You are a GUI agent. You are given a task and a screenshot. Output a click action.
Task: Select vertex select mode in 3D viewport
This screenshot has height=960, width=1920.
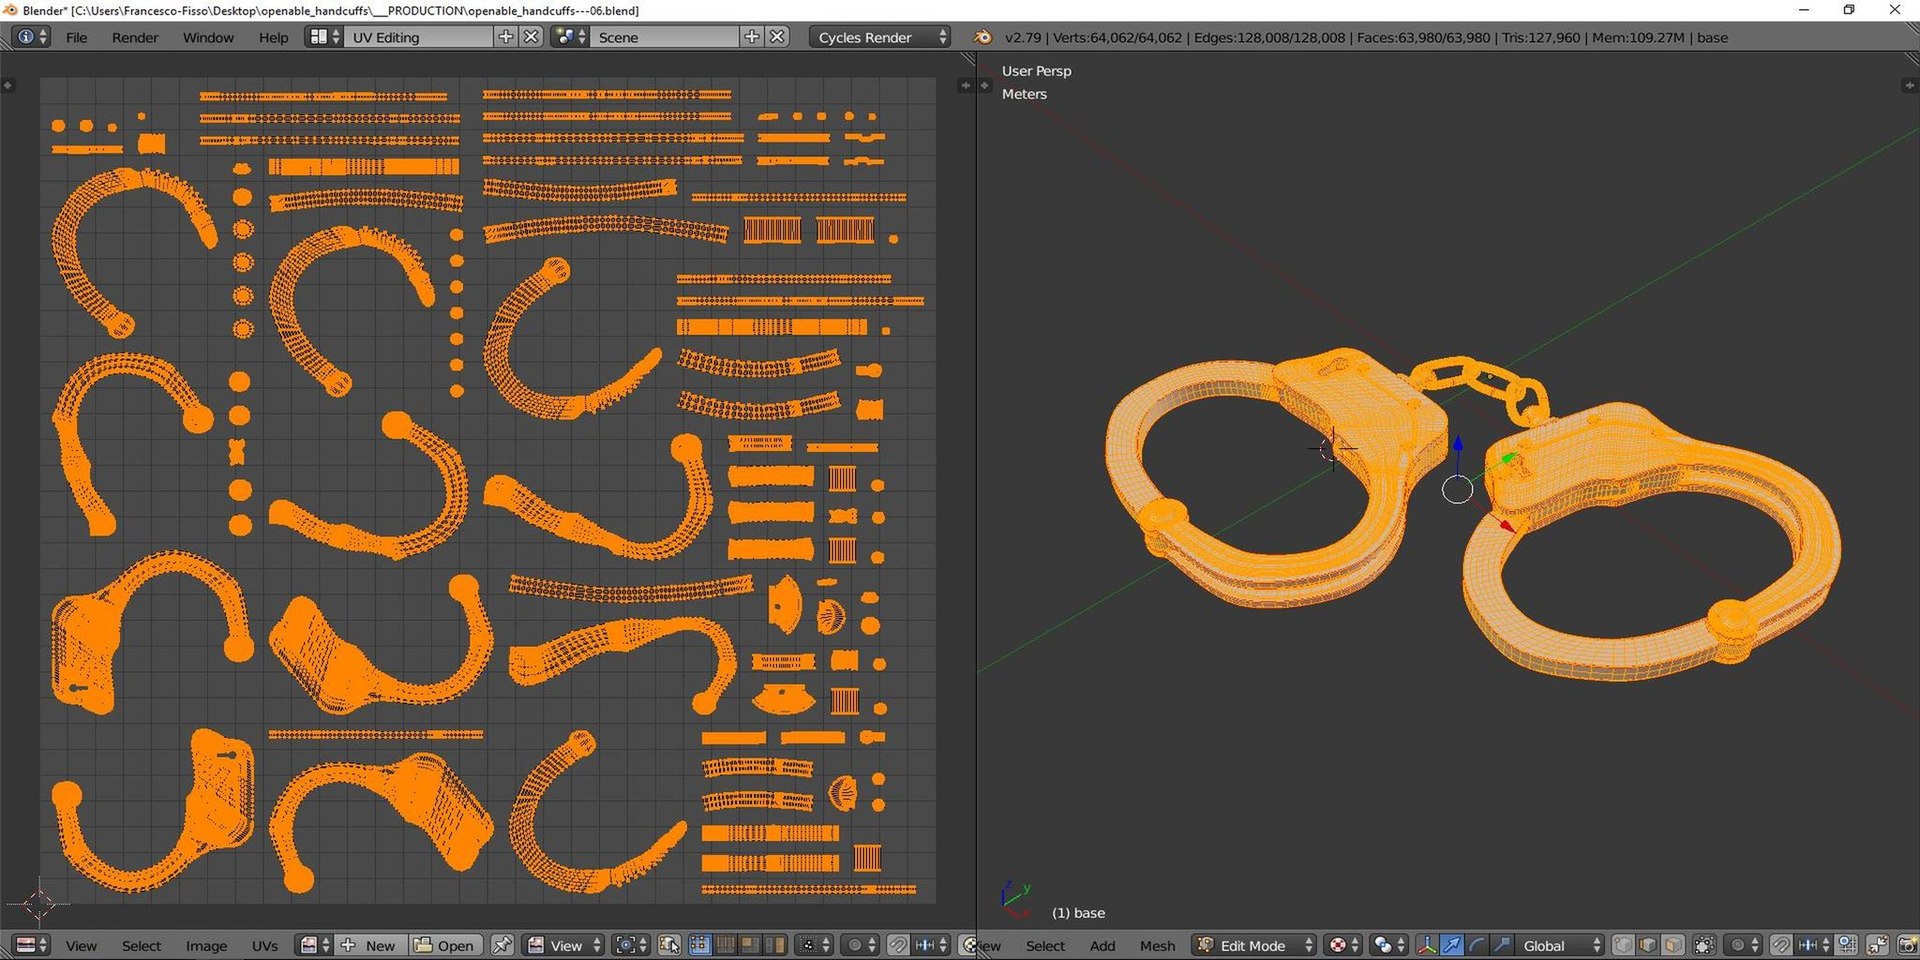click(x=1624, y=945)
